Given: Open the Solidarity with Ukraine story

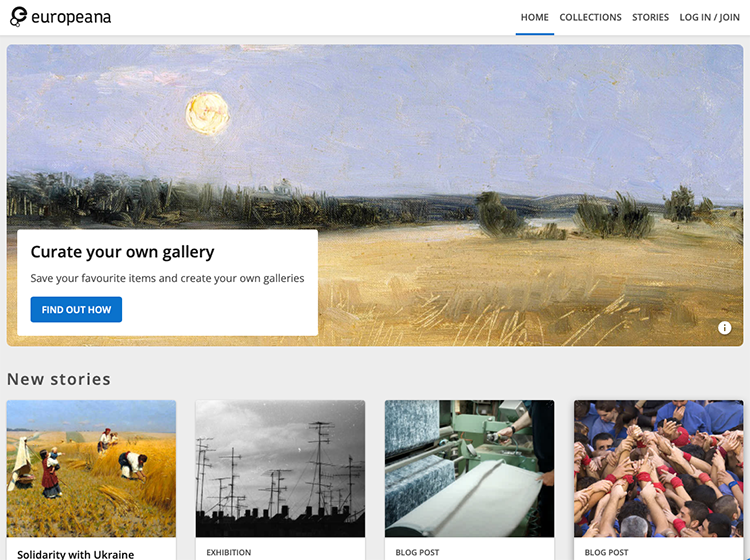Looking at the screenshot, I should tap(76, 554).
